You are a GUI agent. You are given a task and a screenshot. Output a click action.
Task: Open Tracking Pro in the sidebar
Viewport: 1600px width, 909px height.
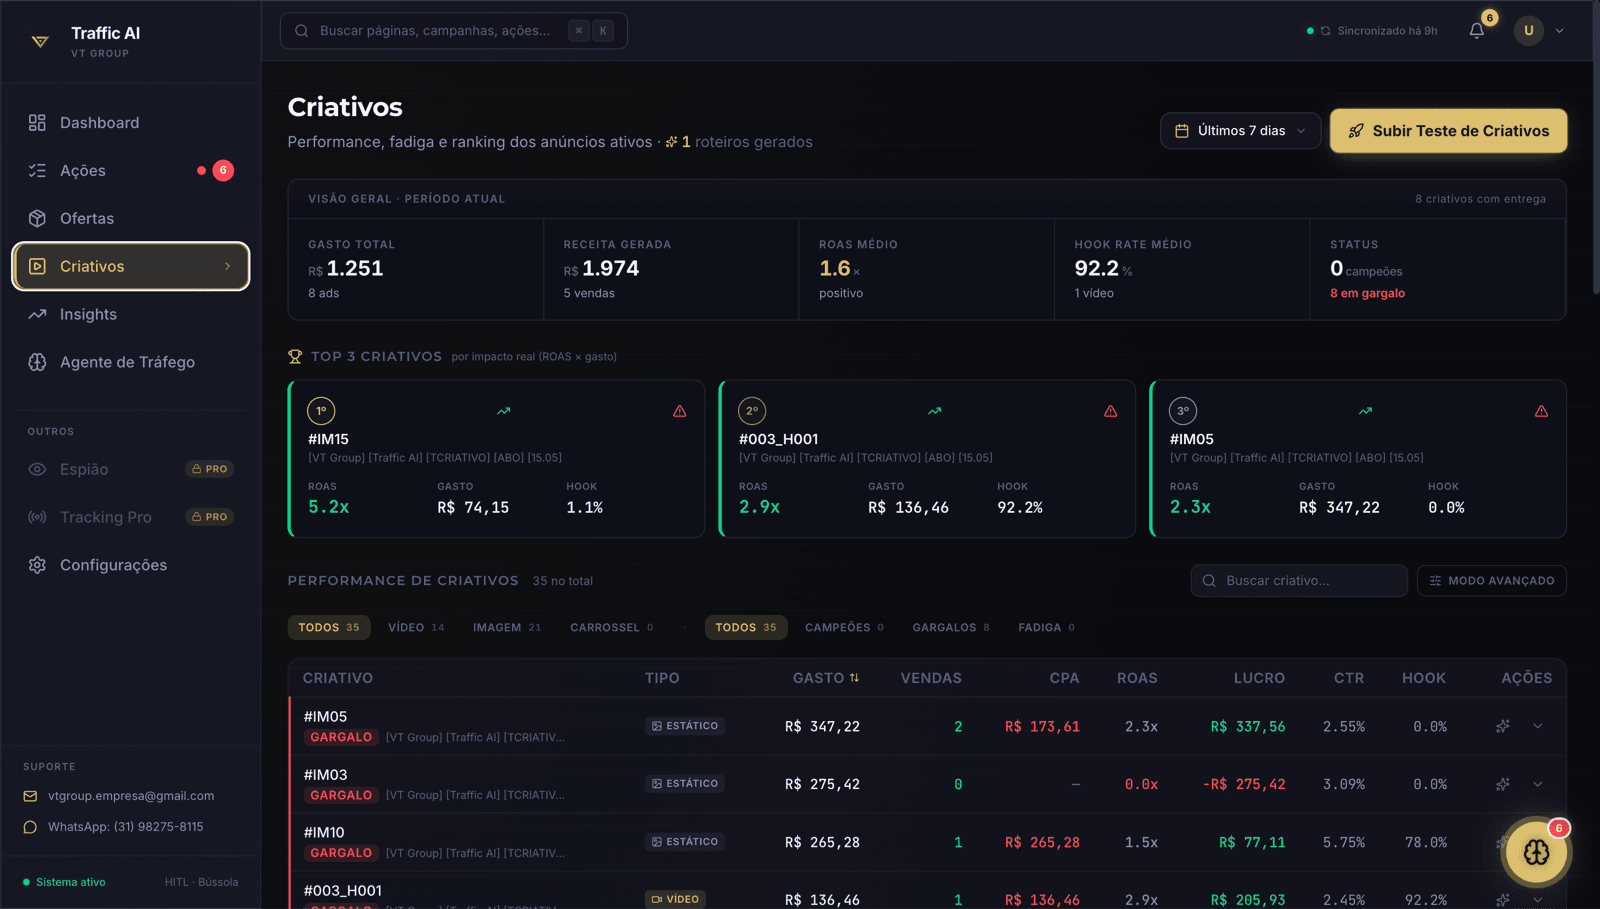tap(130, 517)
